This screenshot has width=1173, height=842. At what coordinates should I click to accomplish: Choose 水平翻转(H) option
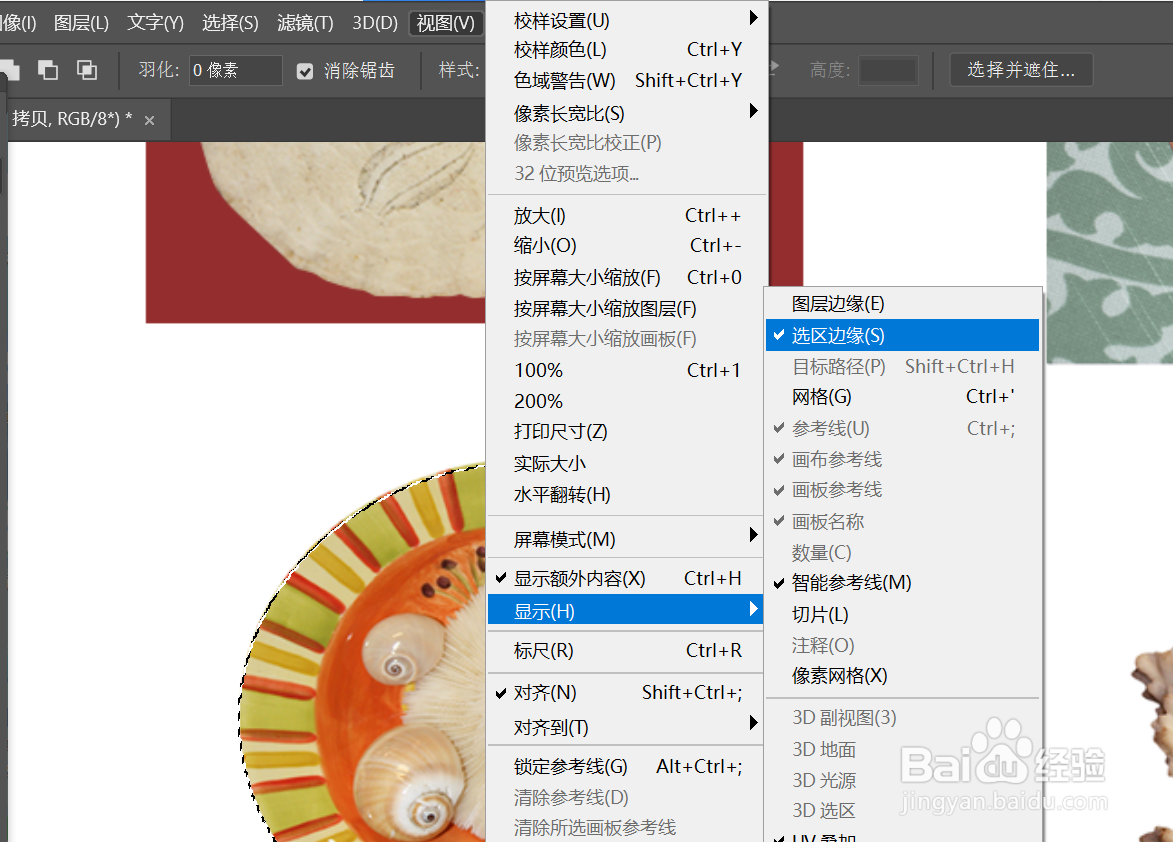click(626, 494)
